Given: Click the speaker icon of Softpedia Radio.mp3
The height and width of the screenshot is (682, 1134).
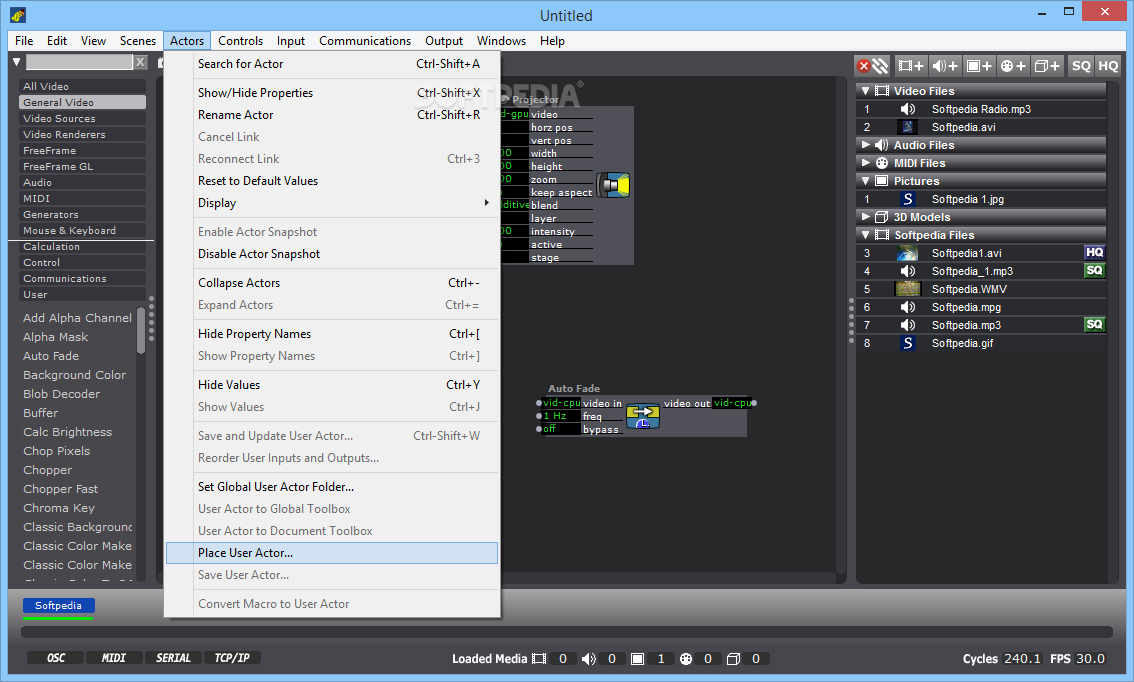Looking at the screenshot, I should (908, 109).
